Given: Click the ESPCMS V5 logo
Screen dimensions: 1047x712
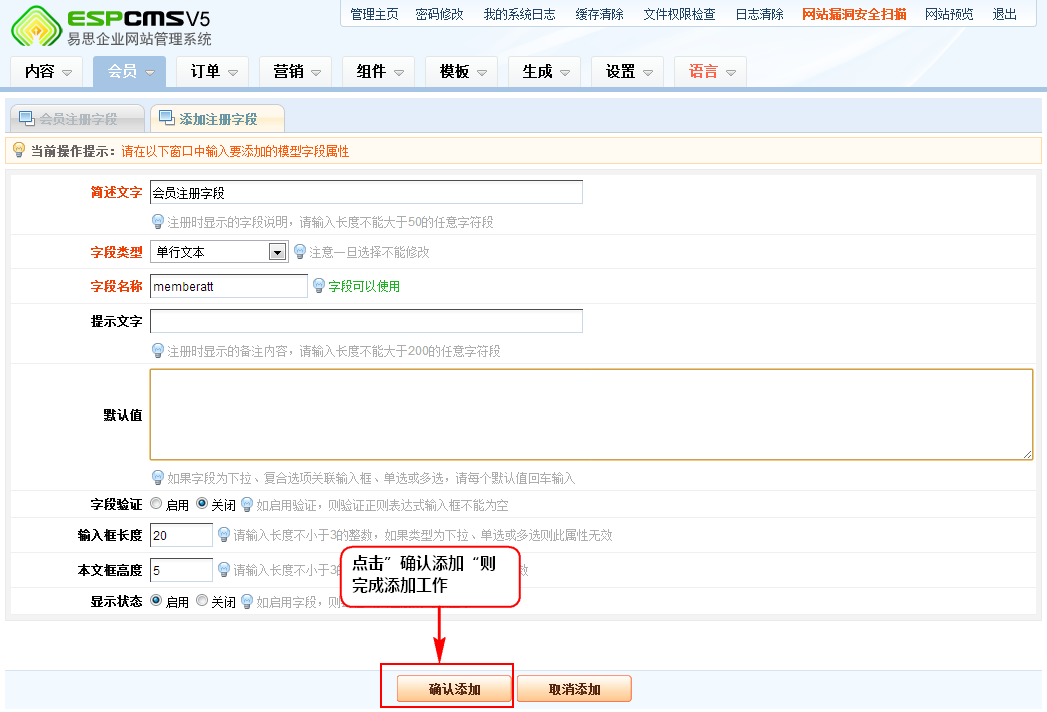Looking at the screenshot, I should 110,27.
